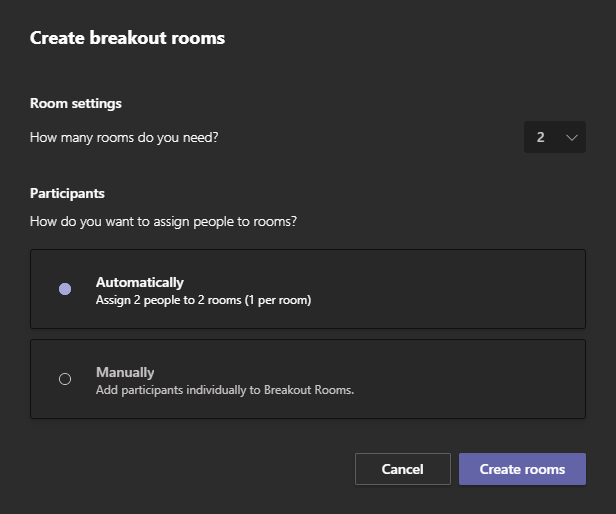Click the bold "Manually" label
The width and height of the screenshot is (616, 514).
click(125, 372)
